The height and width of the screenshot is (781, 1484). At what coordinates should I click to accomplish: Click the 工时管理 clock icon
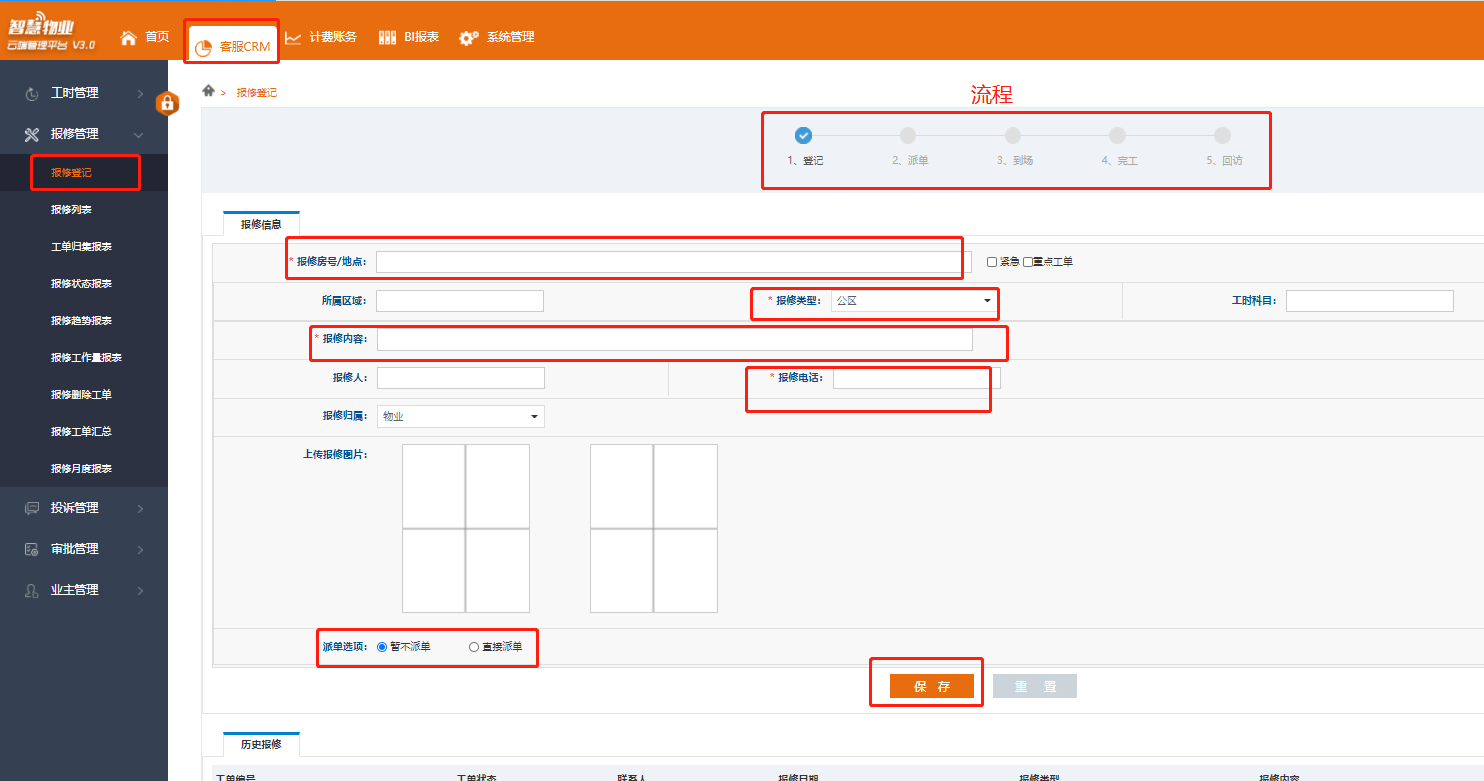tap(32, 93)
